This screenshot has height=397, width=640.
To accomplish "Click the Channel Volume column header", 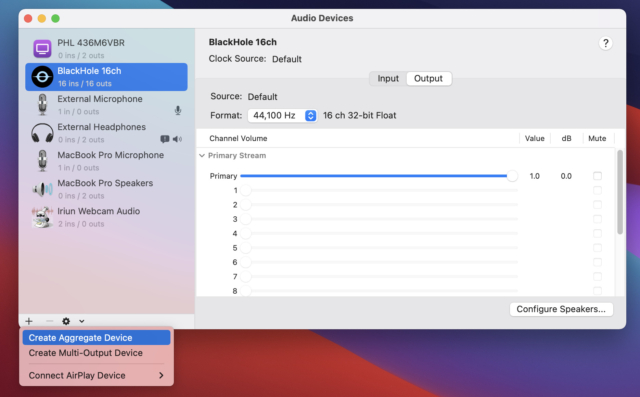I will click(x=238, y=138).
